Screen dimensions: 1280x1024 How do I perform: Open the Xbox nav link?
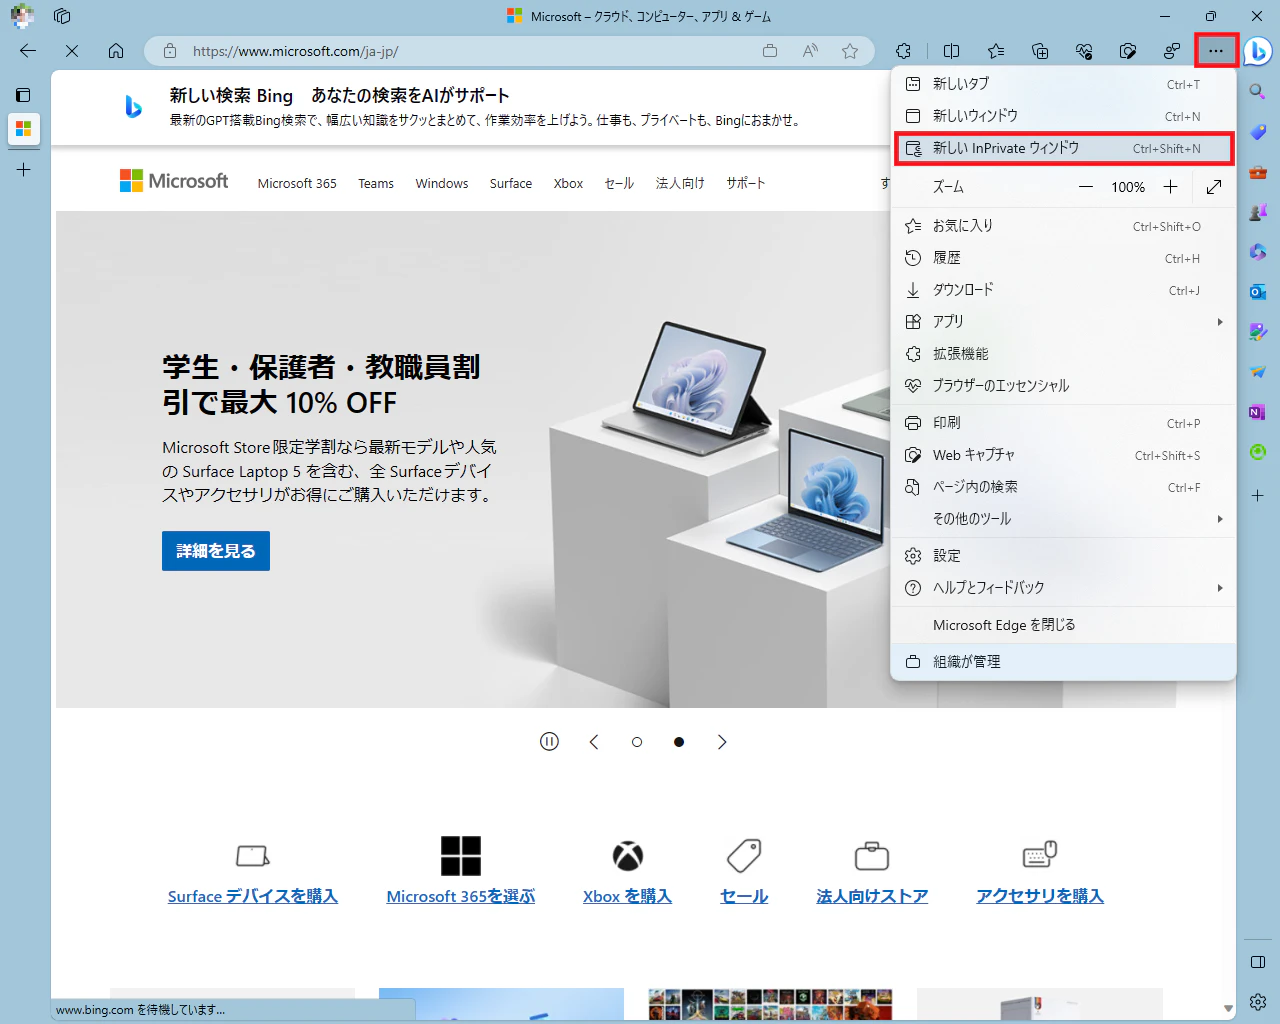pyautogui.click(x=568, y=183)
